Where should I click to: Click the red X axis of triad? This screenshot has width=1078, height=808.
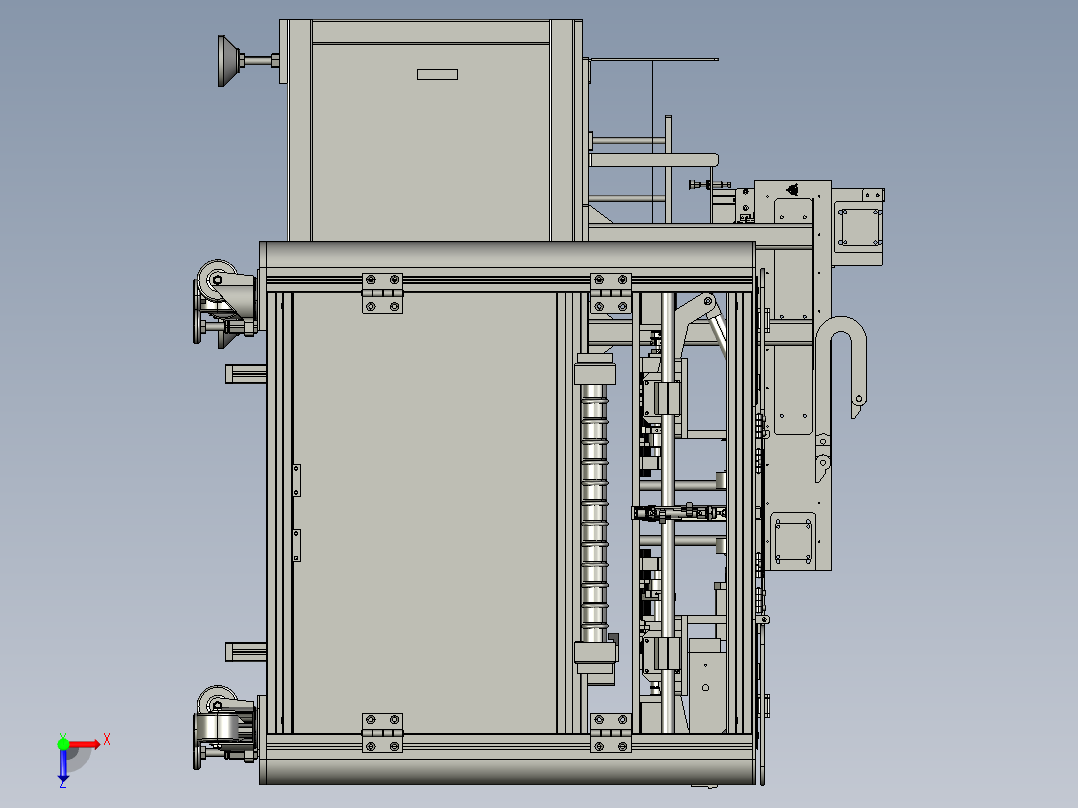click(83, 745)
